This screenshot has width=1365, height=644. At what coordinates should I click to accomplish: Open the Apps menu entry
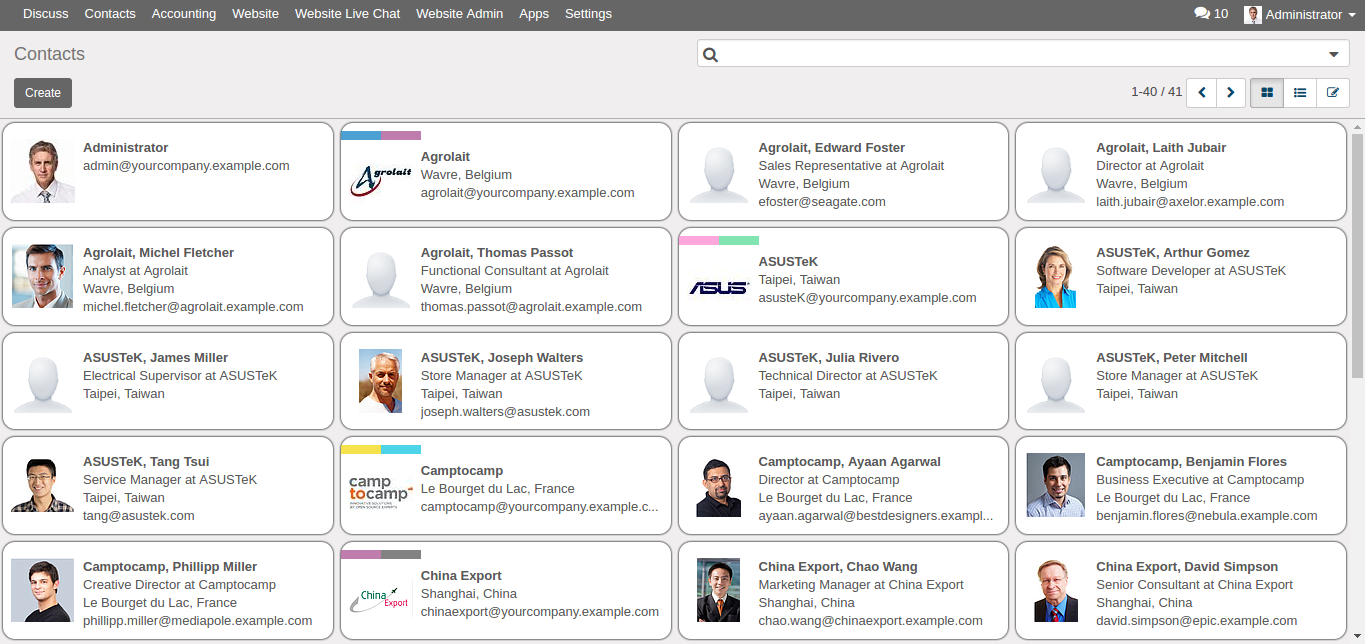click(533, 14)
